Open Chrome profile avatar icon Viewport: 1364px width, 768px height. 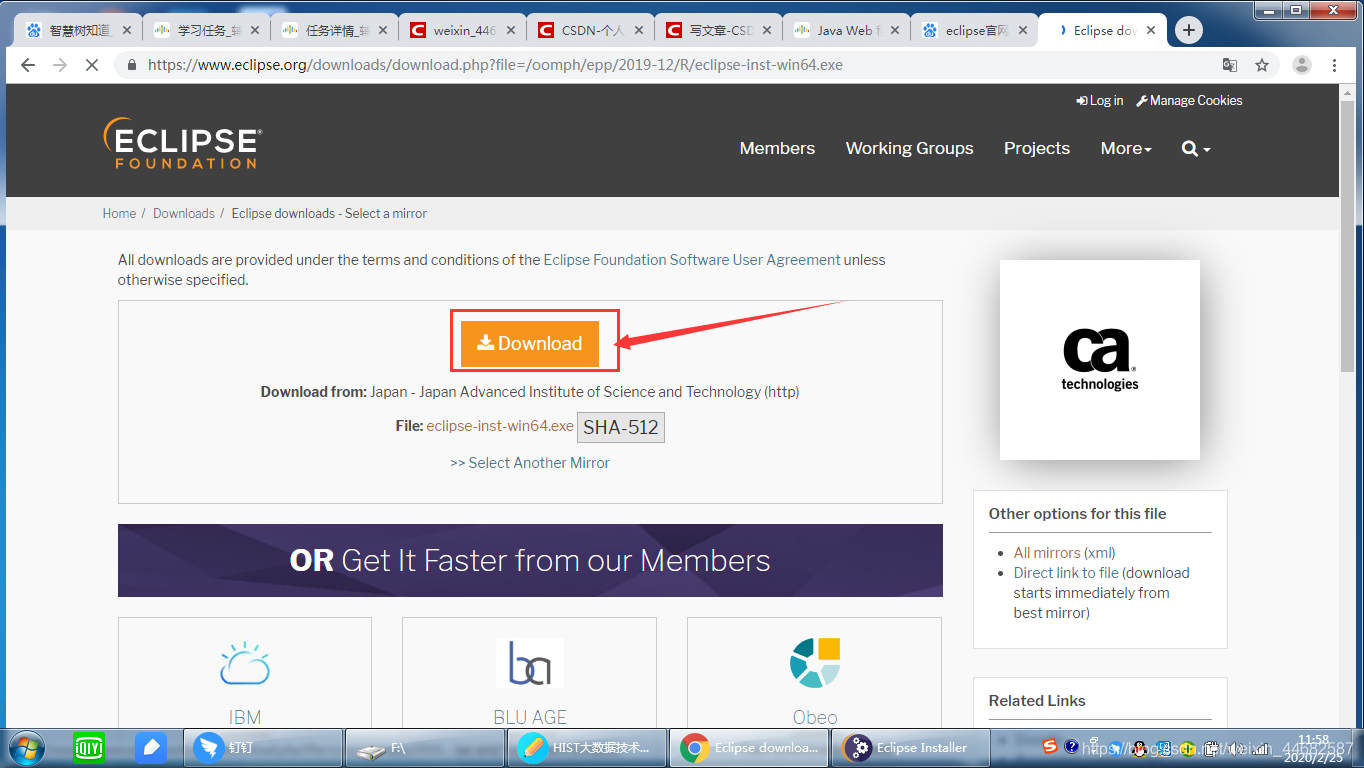point(1302,65)
